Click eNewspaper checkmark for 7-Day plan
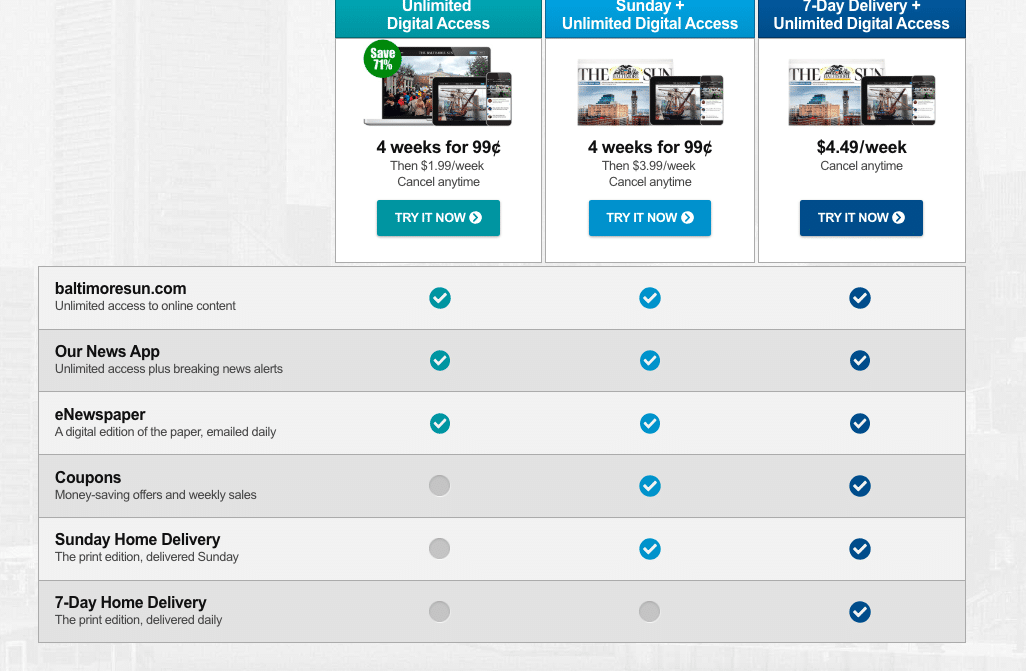This screenshot has height=671, width=1026. pos(860,424)
